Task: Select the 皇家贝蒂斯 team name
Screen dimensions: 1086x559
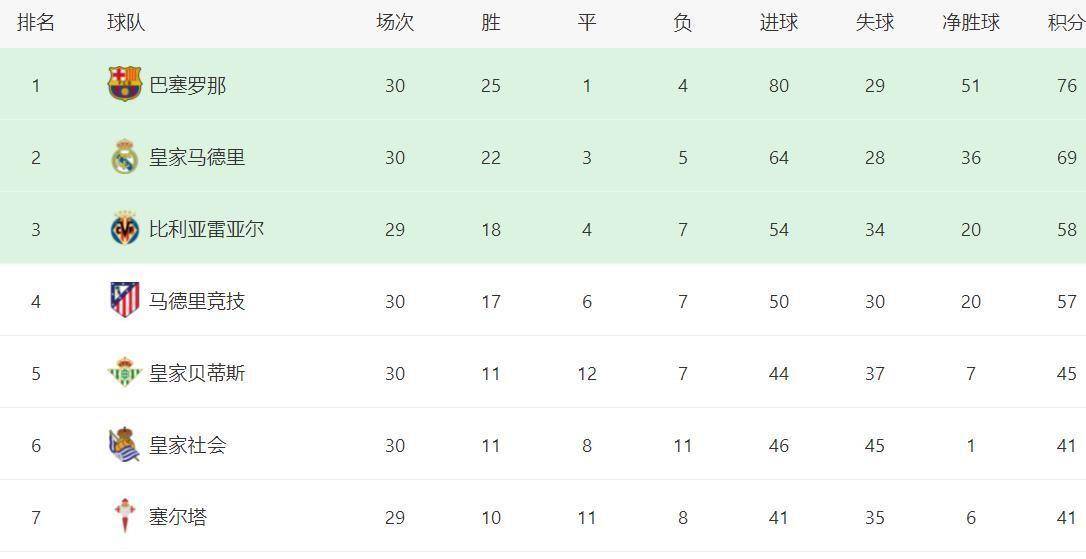Action: click(197, 374)
